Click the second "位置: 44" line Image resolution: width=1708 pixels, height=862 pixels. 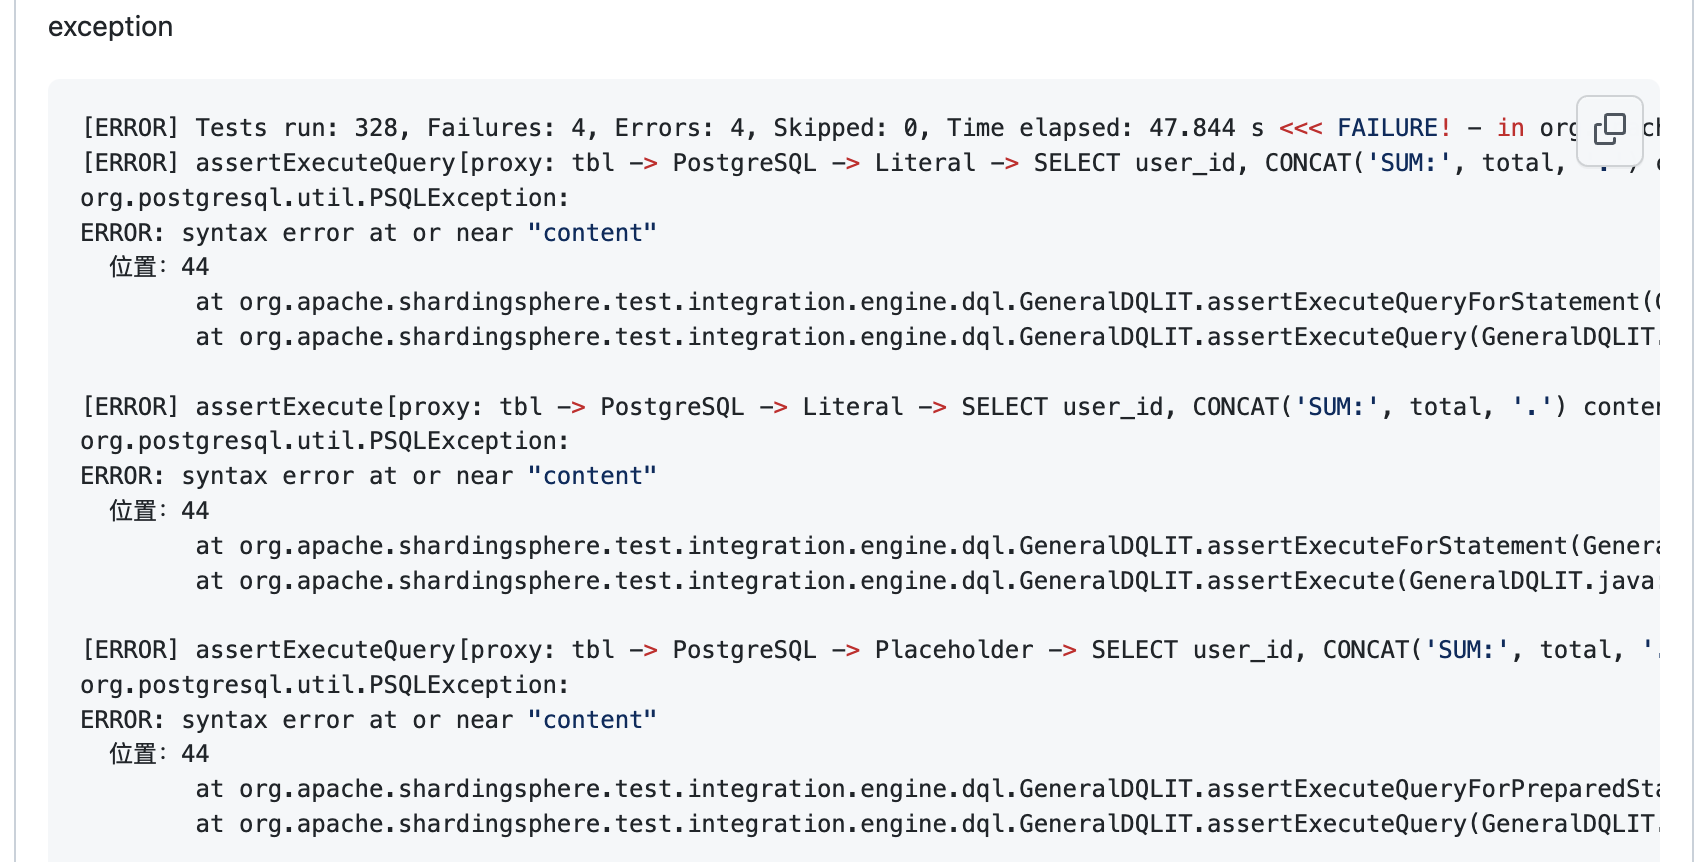coord(159,511)
